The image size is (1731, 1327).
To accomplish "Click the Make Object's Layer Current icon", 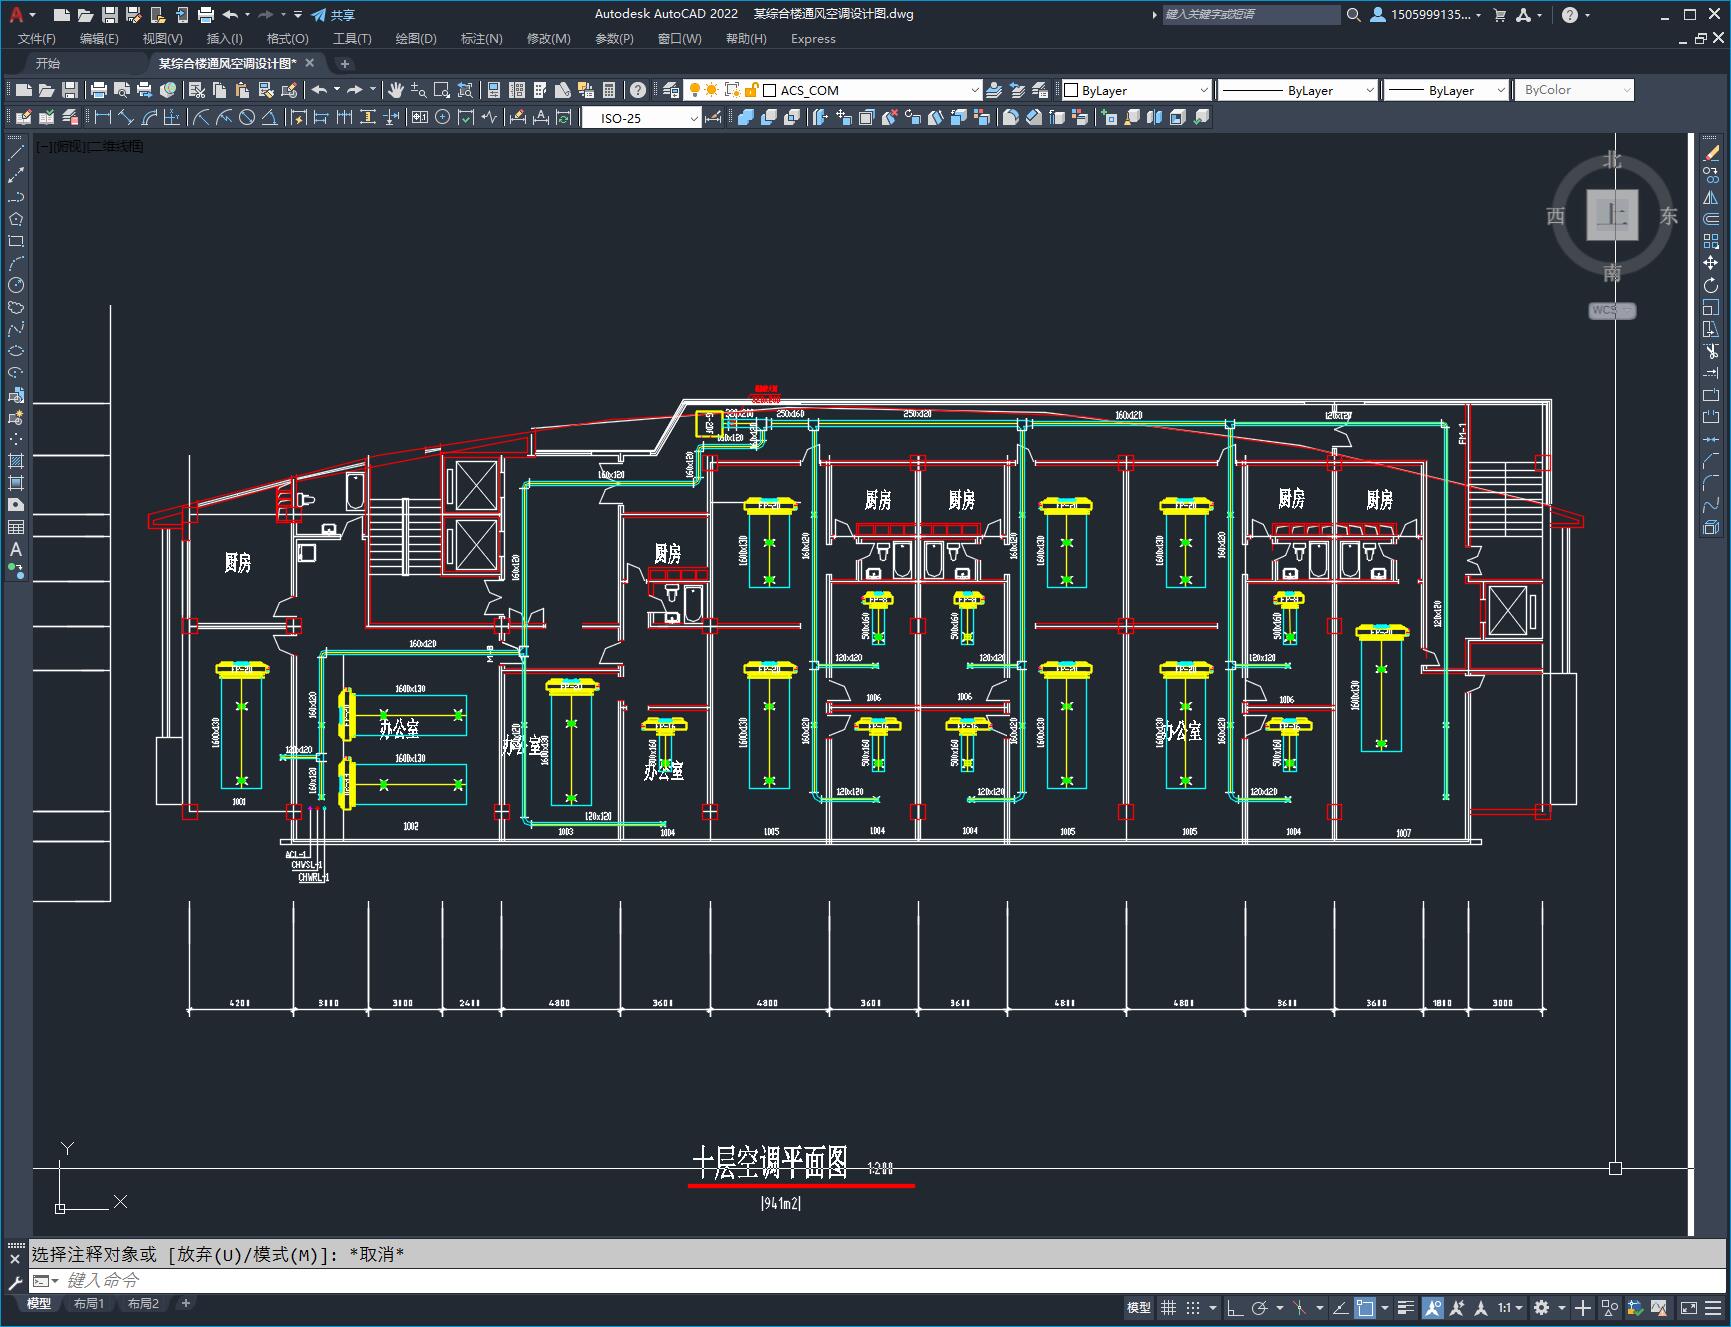I will click(x=994, y=90).
